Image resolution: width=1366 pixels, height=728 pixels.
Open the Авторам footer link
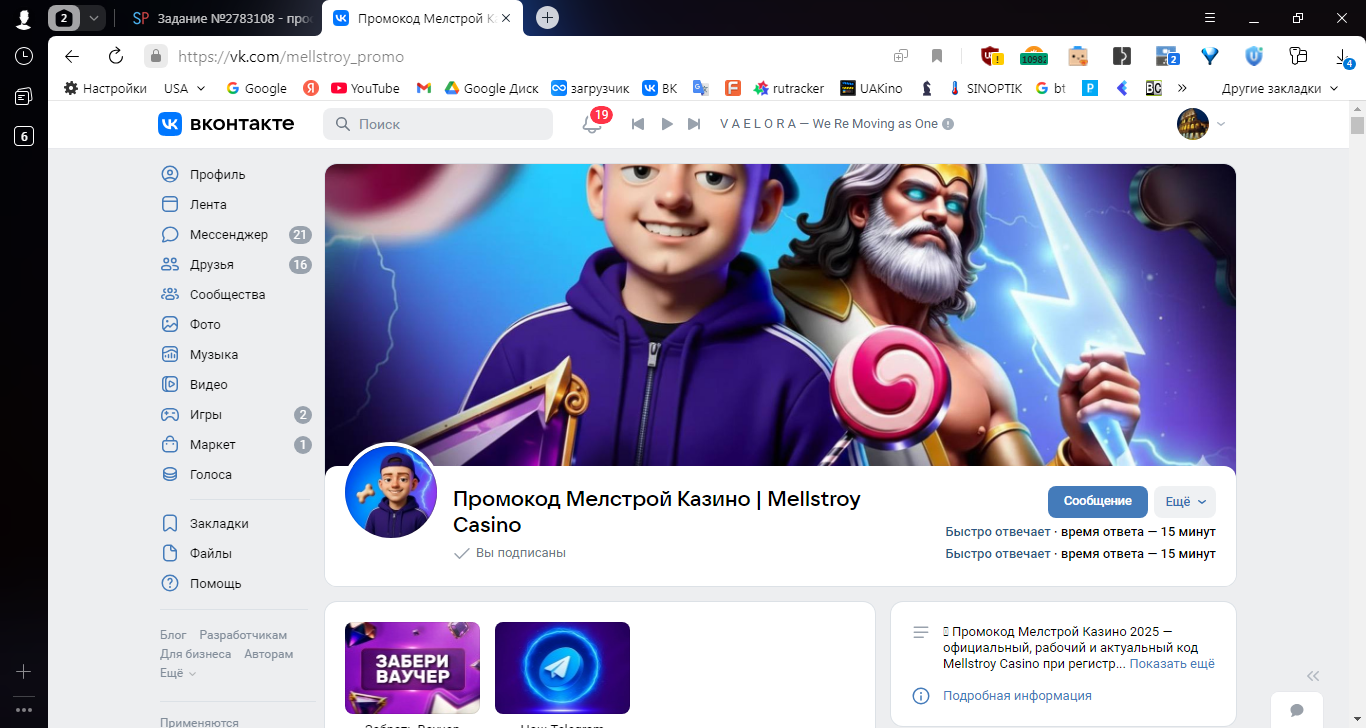point(269,654)
